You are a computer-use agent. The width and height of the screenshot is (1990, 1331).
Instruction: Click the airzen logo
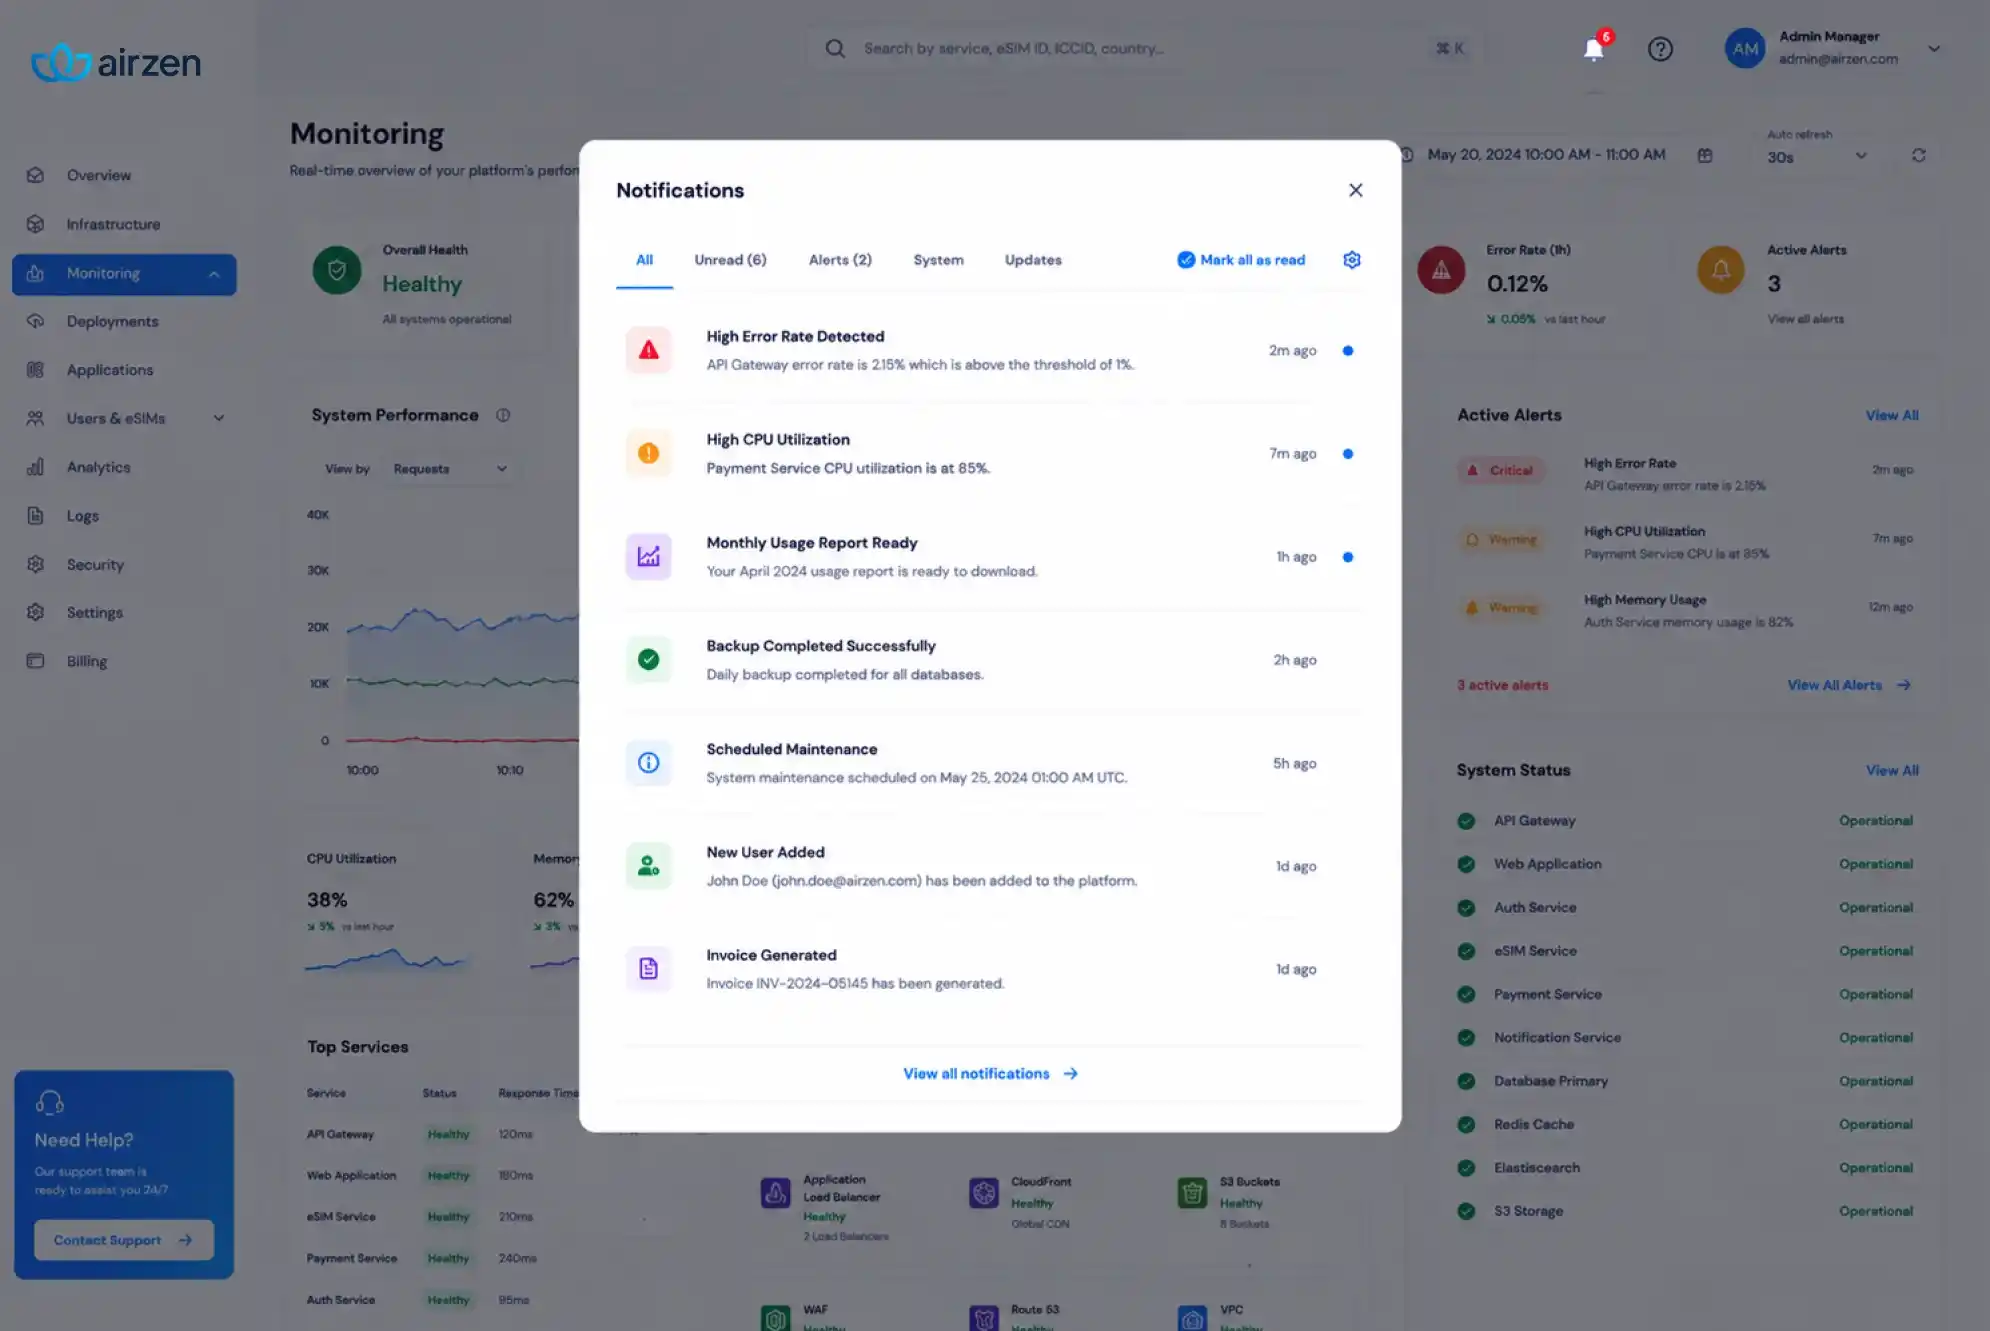tap(116, 62)
